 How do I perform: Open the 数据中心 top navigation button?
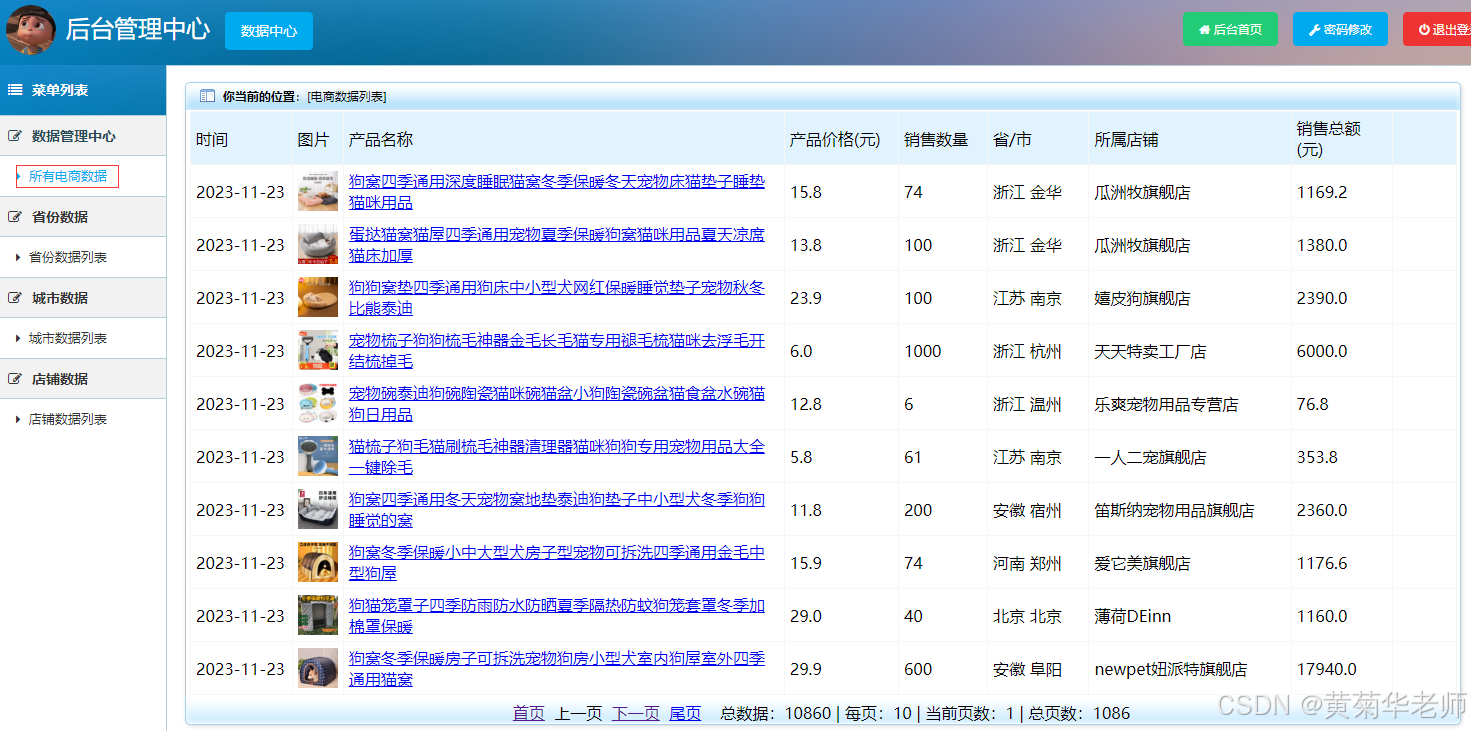pos(269,31)
